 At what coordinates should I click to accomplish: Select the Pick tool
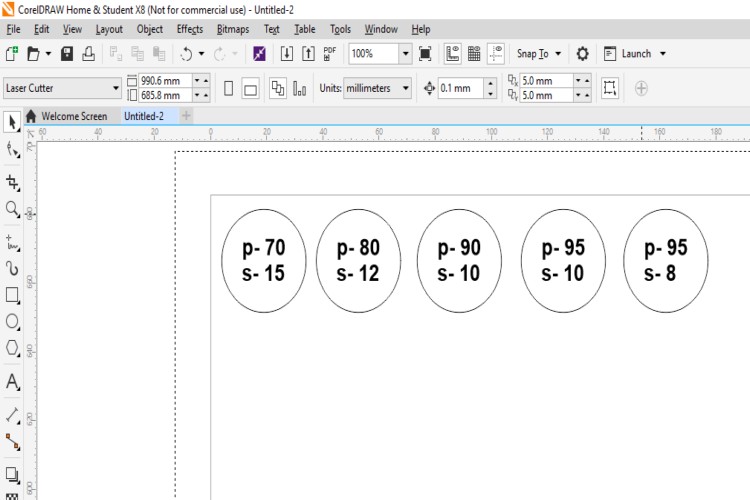pyautogui.click(x=12, y=122)
